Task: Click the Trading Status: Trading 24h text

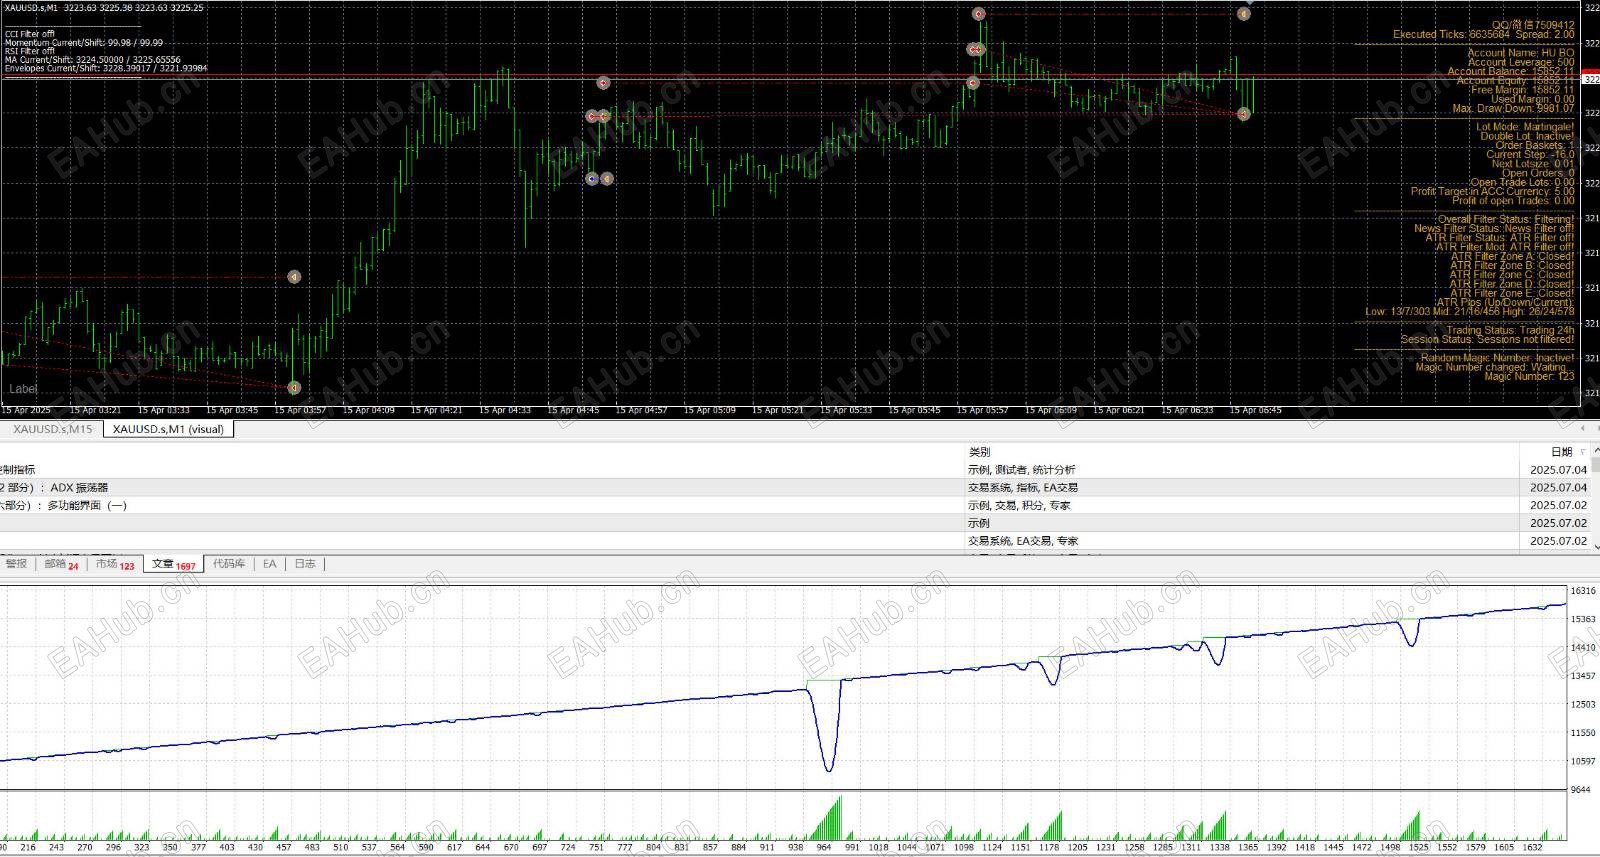Action: pyautogui.click(x=1510, y=330)
